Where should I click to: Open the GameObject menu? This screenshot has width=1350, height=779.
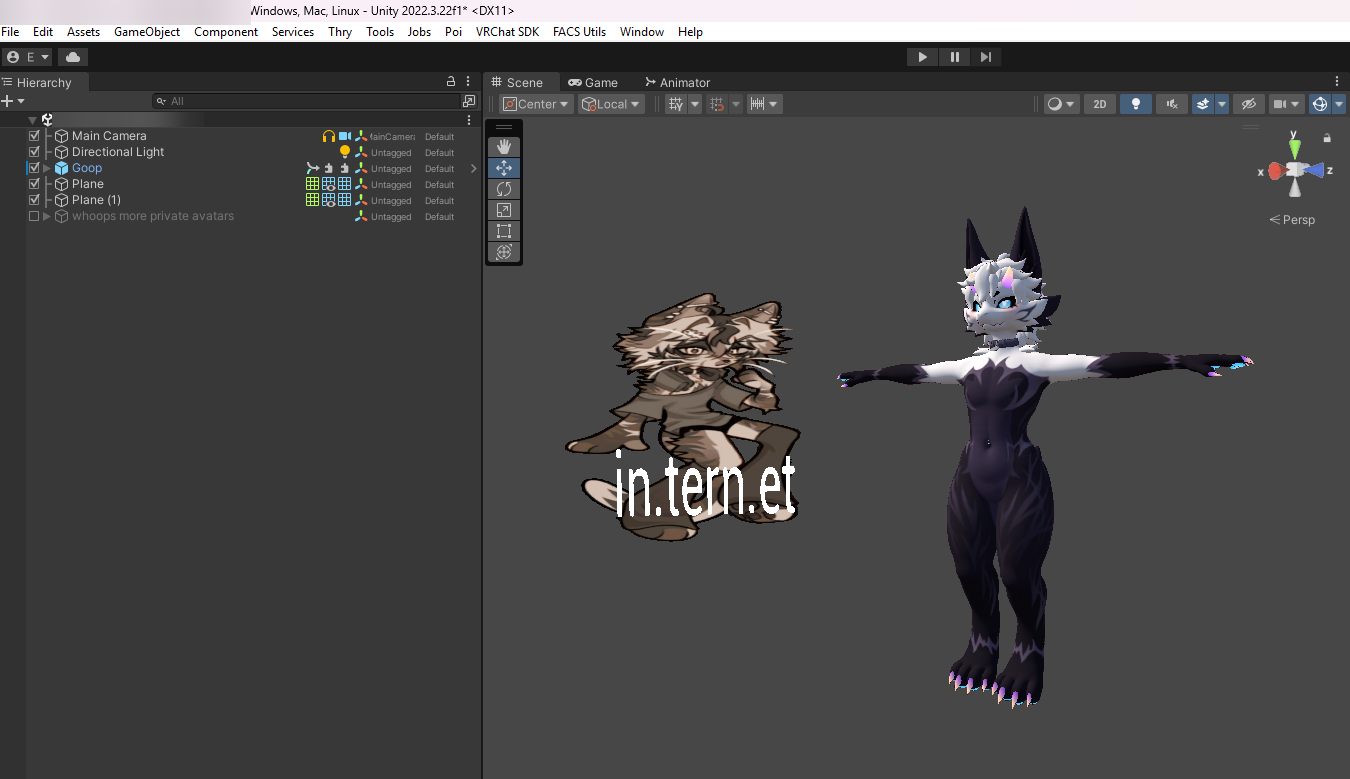[147, 32]
